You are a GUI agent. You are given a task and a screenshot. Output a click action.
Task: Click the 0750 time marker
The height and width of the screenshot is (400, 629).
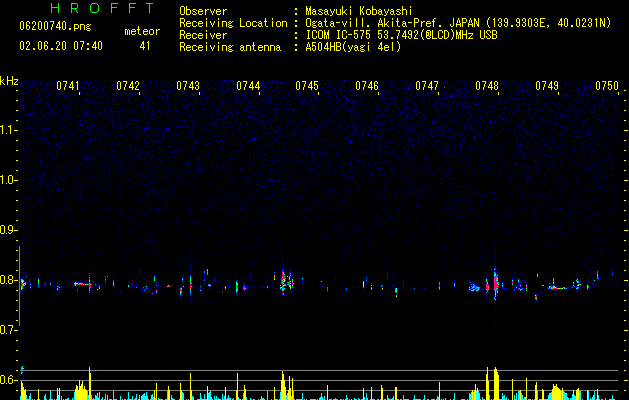[607, 86]
